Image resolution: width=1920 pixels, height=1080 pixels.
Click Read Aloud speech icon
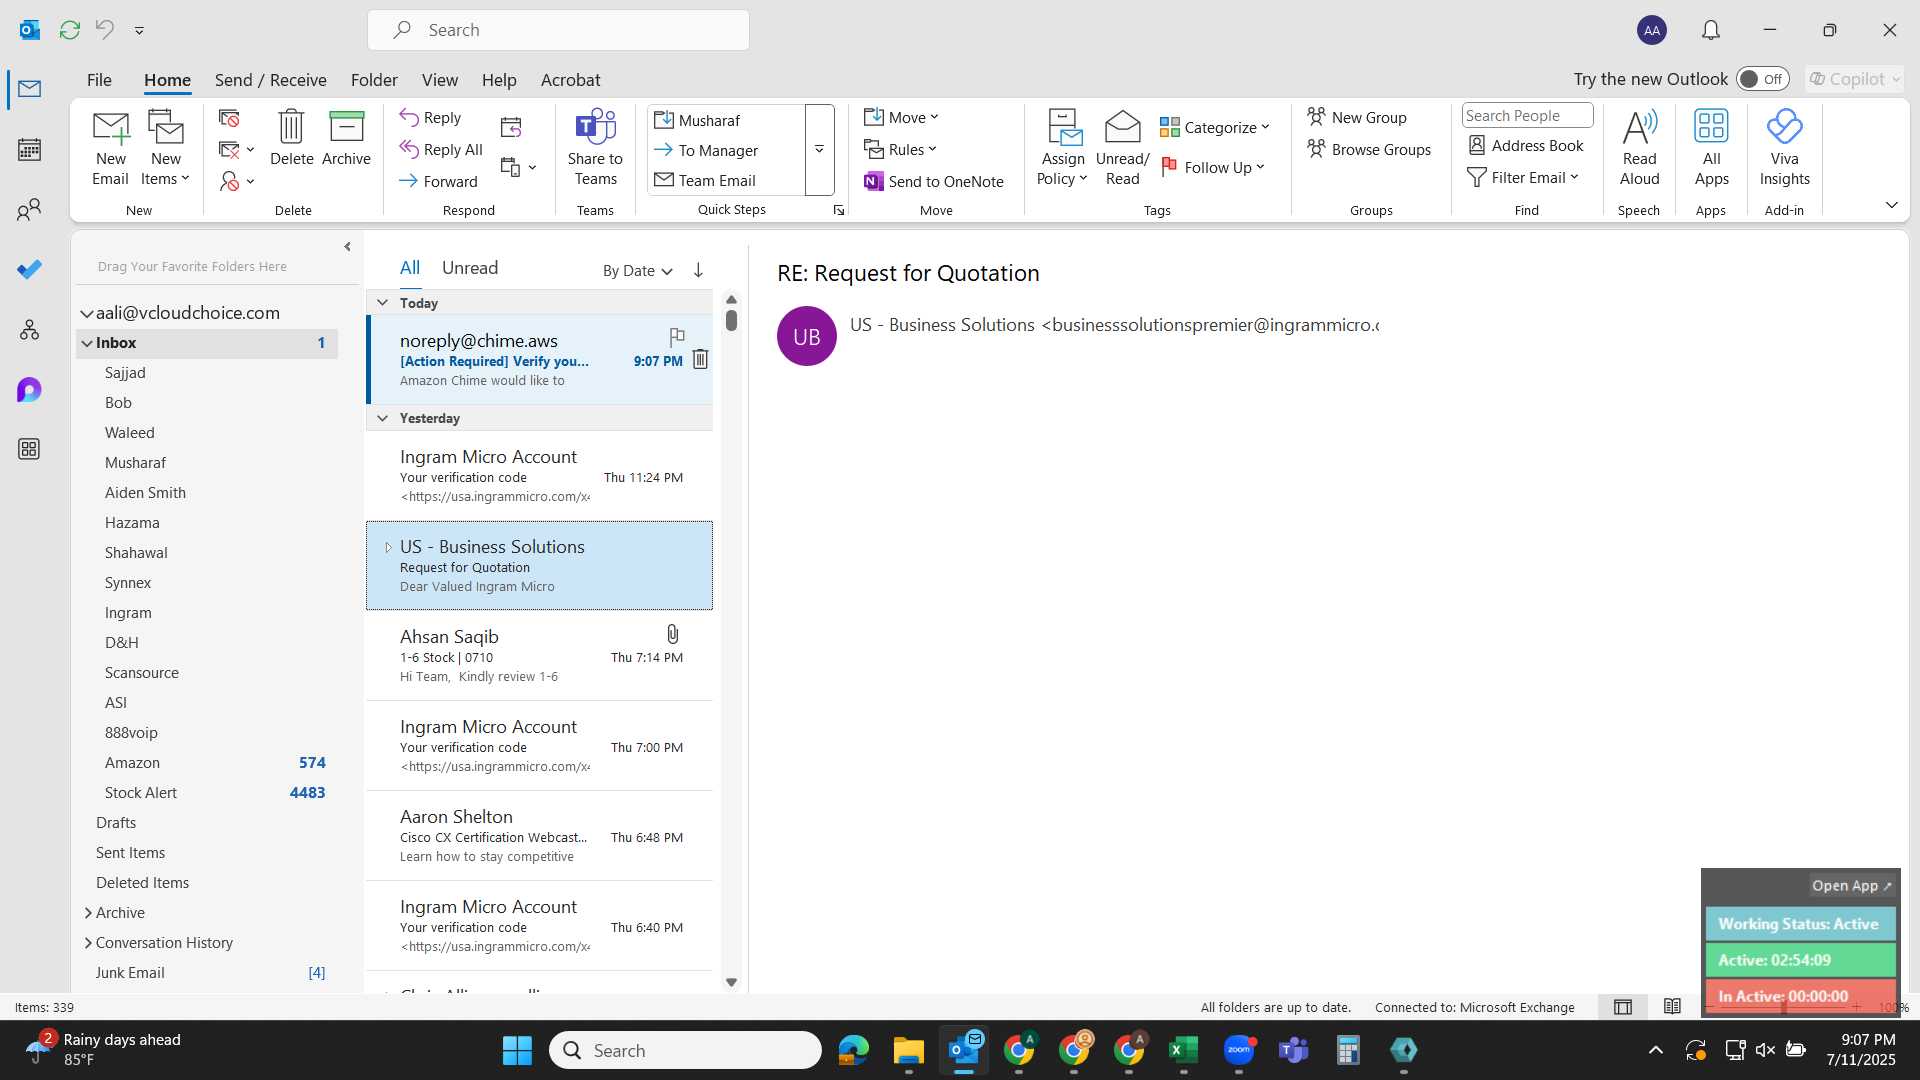1639,148
